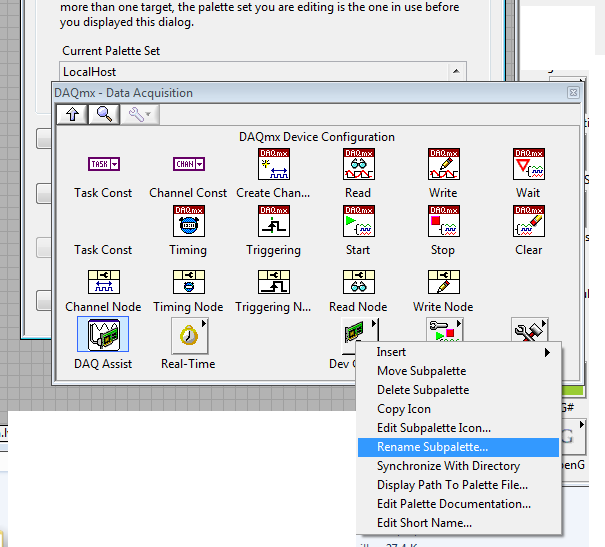The image size is (605, 547).
Task: Choose Edit Short Name...
Action: tap(458, 523)
